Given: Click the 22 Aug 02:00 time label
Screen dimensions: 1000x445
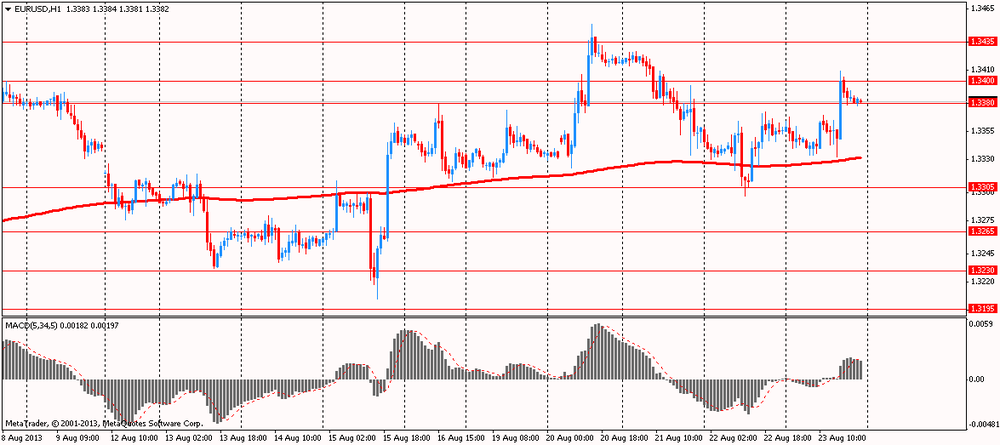Looking at the screenshot, I should tap(732, 439).
